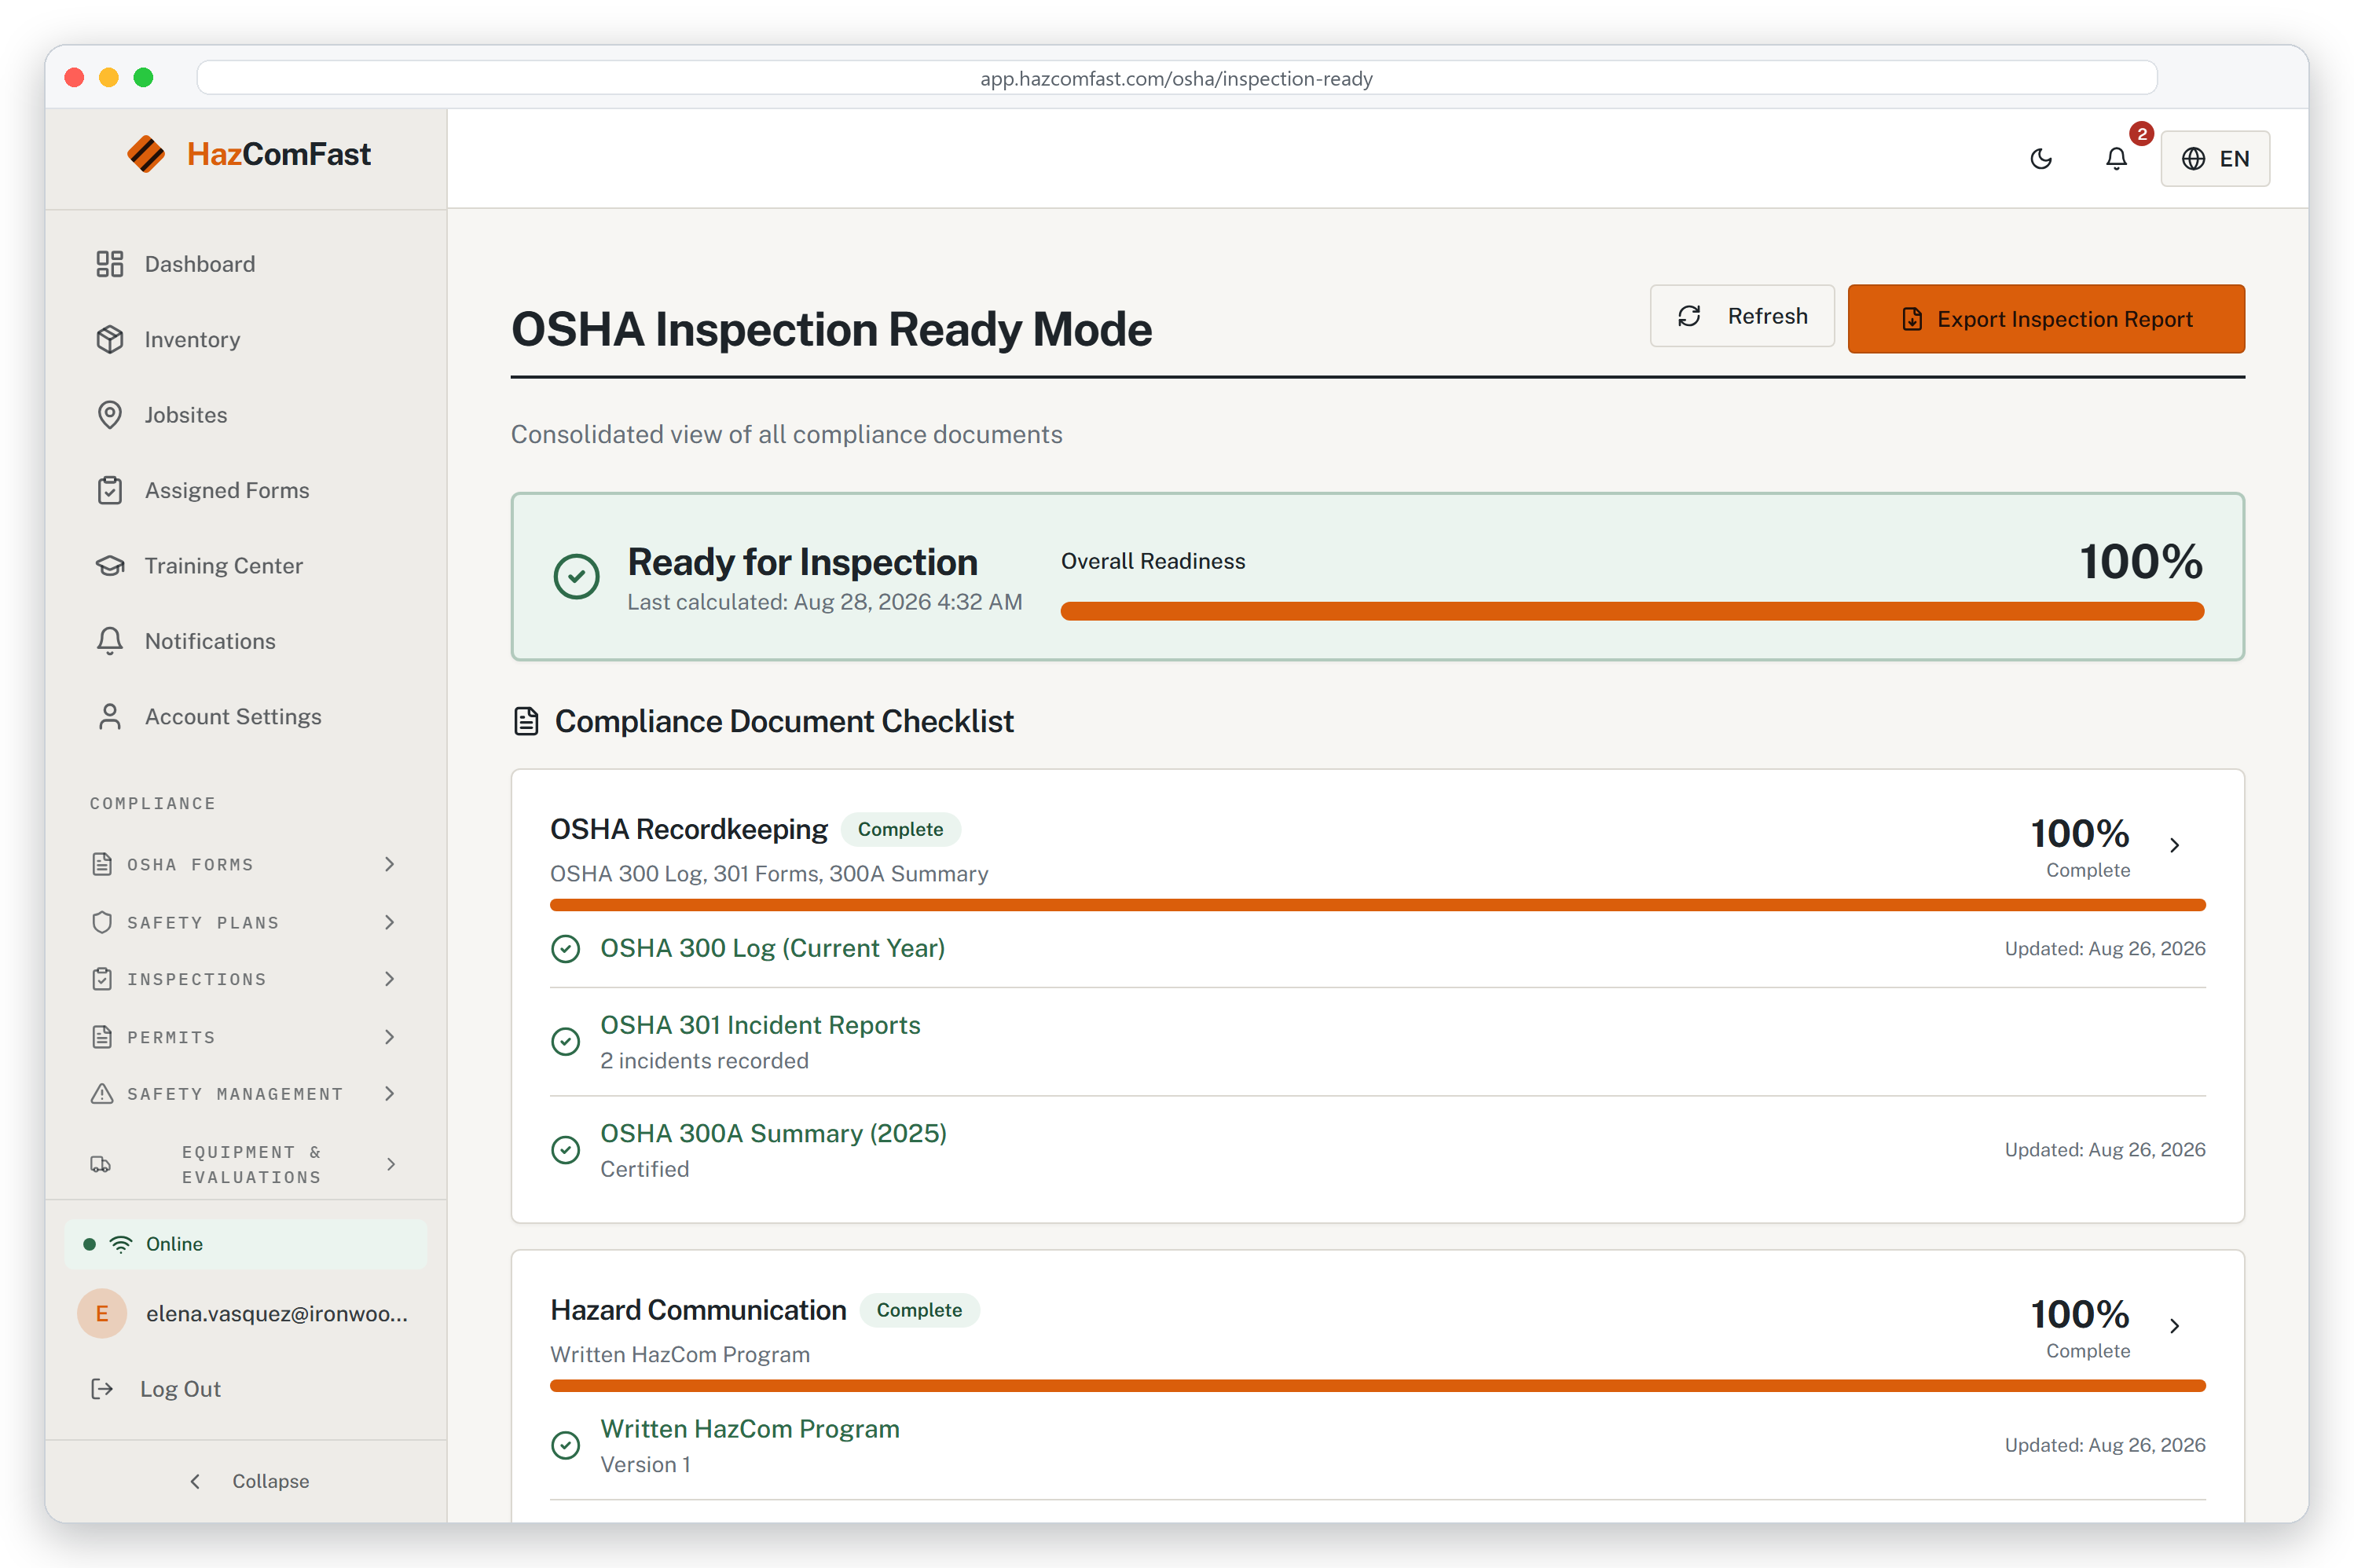The height and width of the screenshot is (1568, 2354).
Task: Expand the OSHA Forms section
Action: pyautogui.click(x=245, y=864)
